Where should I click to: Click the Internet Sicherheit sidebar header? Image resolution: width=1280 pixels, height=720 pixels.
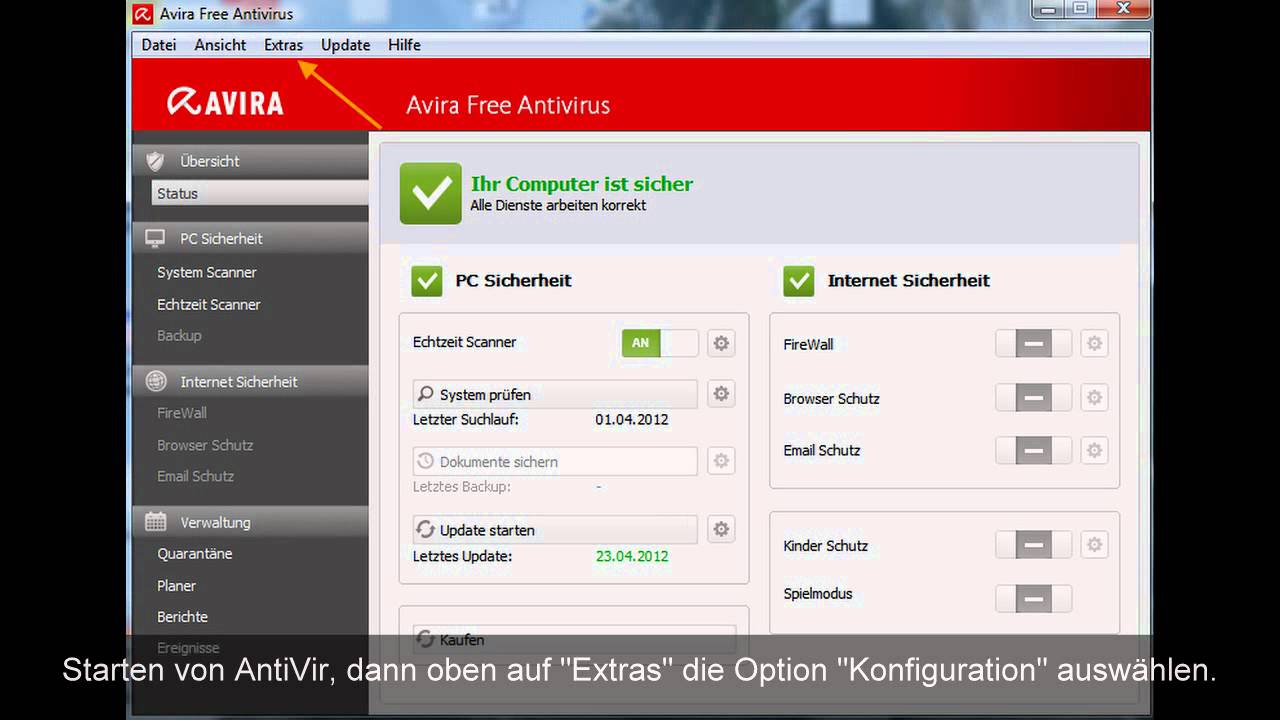click(x=250, y=381)
